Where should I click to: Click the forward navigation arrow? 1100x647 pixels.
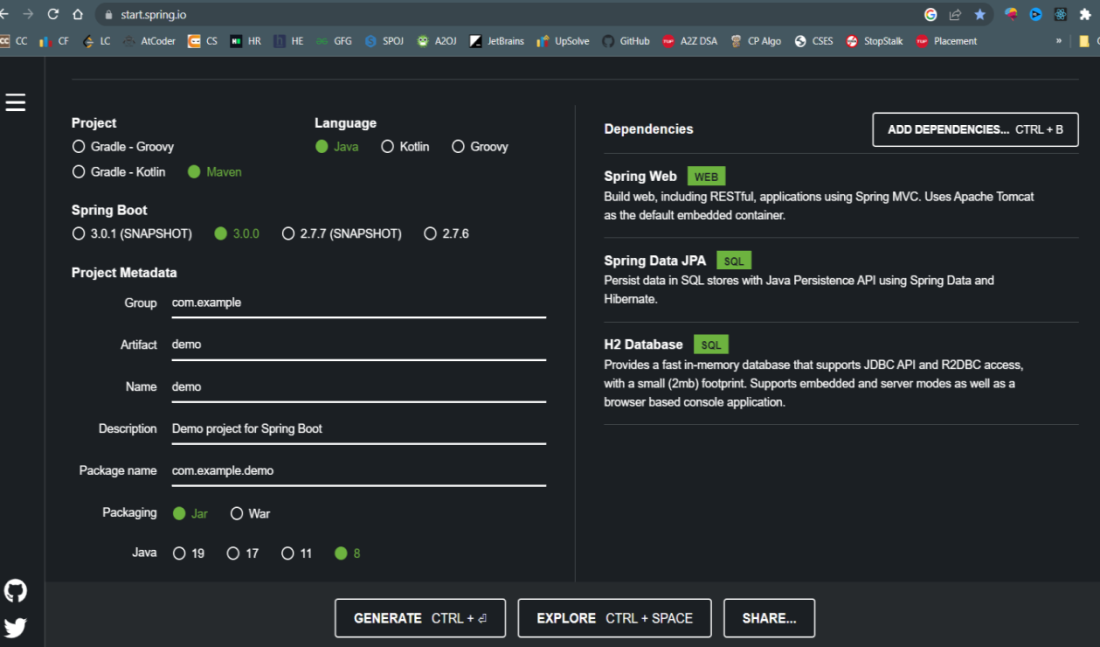(x=28, y=14)
